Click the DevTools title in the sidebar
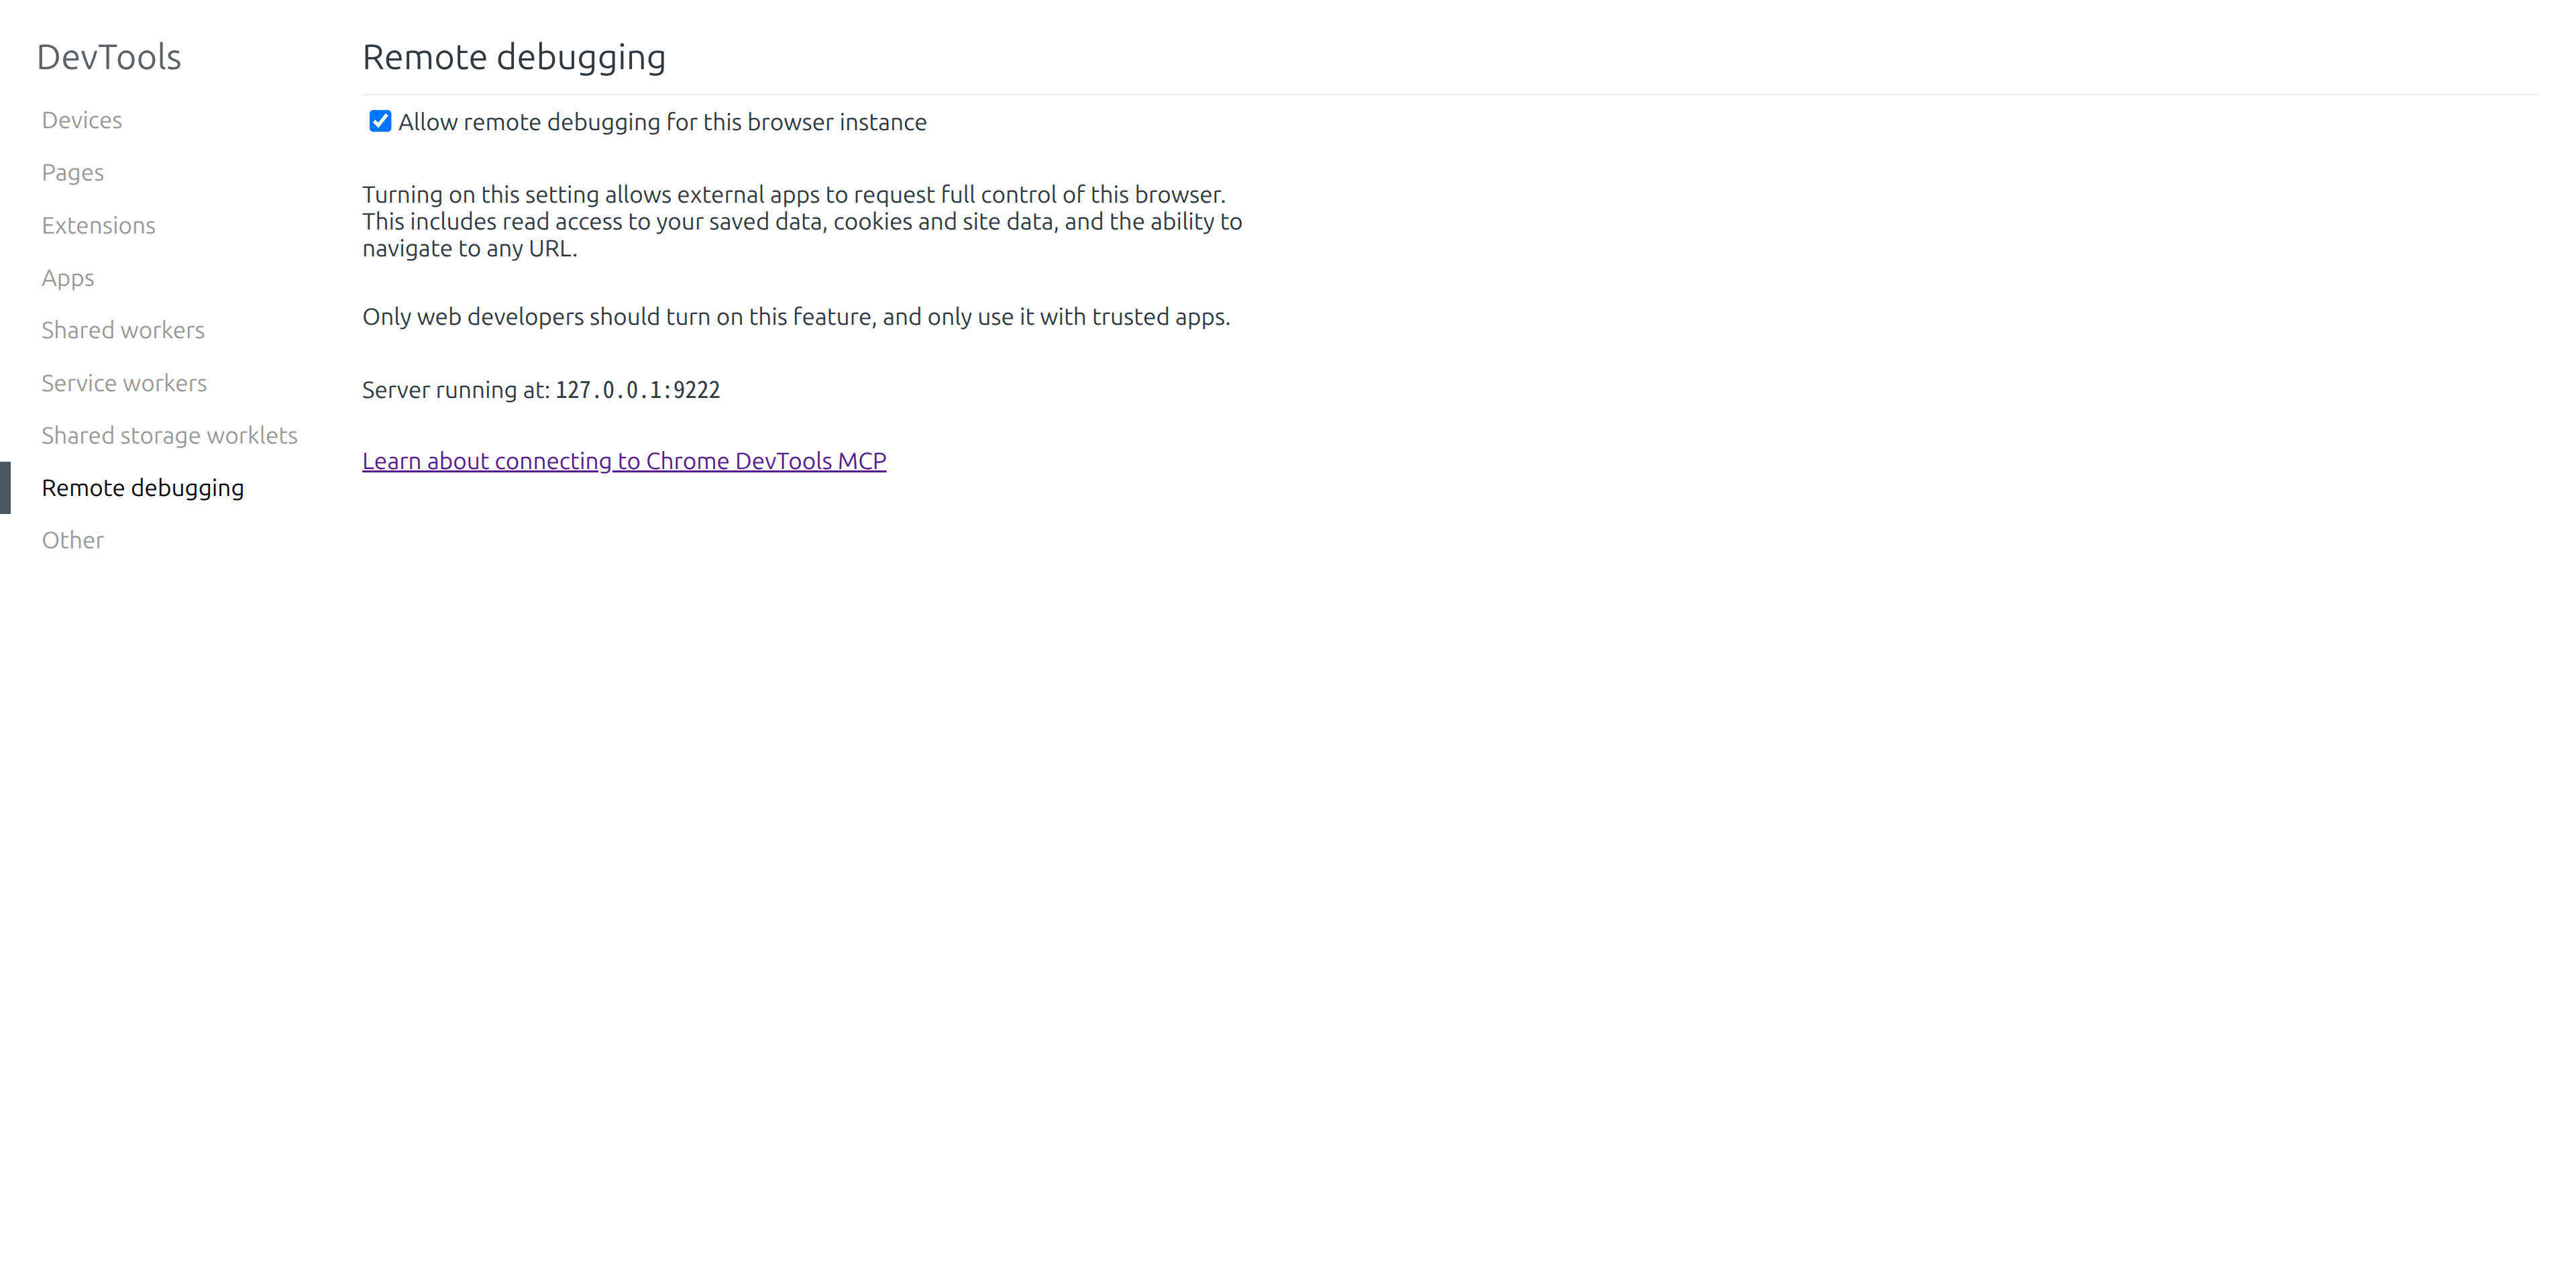 point(109,57)
